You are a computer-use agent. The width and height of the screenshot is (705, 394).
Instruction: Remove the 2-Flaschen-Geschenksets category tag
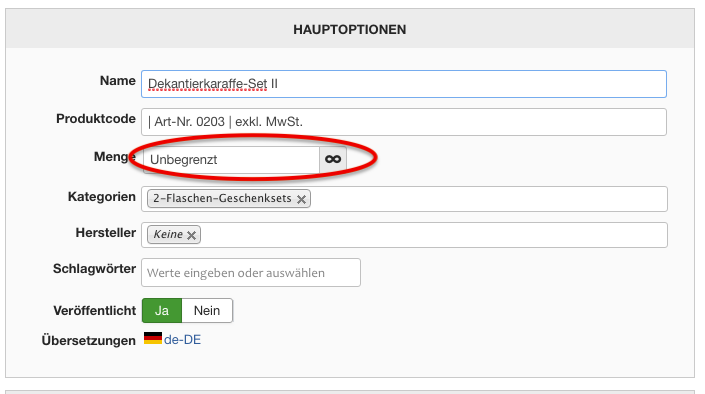tap(301, 199)
